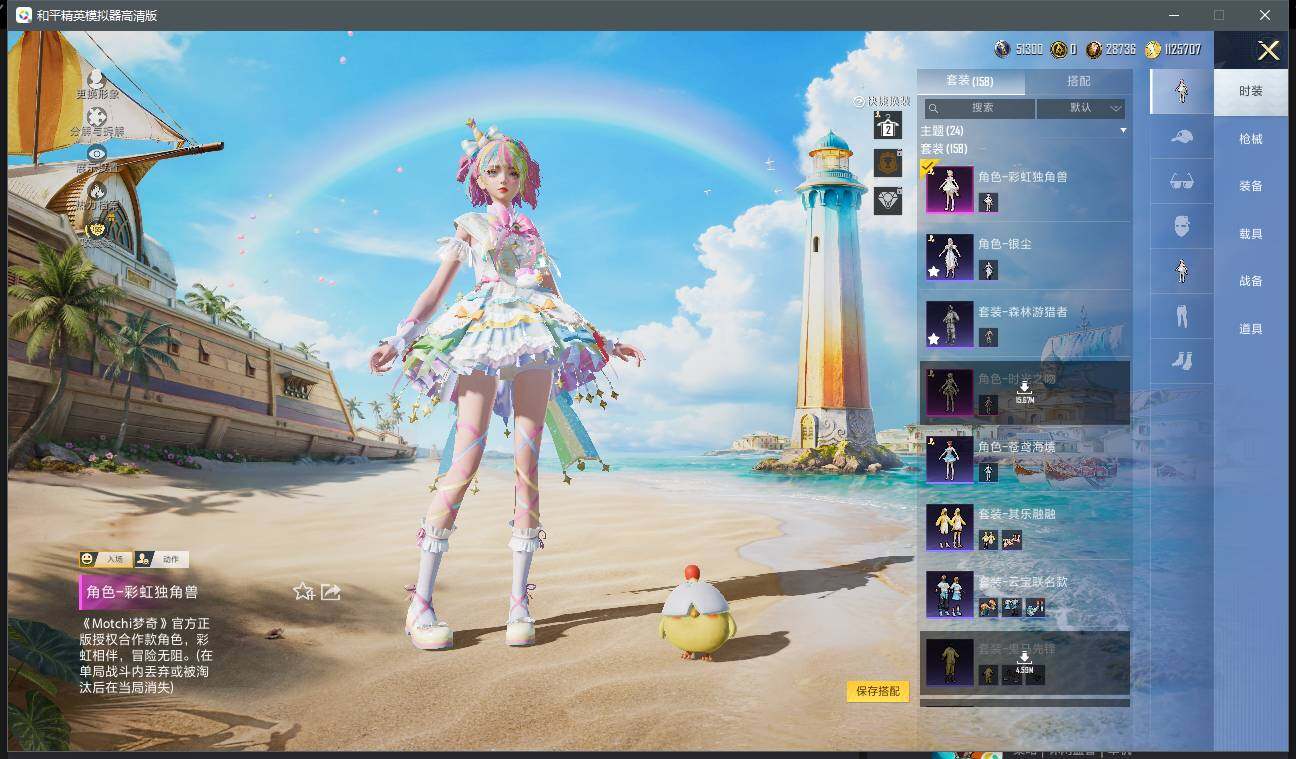Viewport: 1296px width, 759px height.
Task: Click the diamond gem icon under the lion badge
Action: pos(887,200)
